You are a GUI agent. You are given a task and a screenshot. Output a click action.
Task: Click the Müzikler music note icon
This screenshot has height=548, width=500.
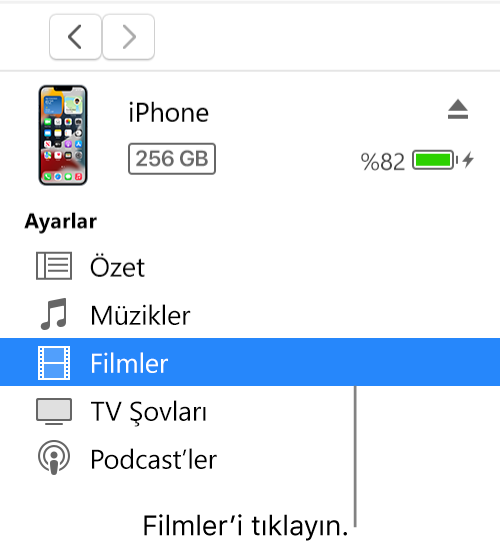(x=53, y=314)
